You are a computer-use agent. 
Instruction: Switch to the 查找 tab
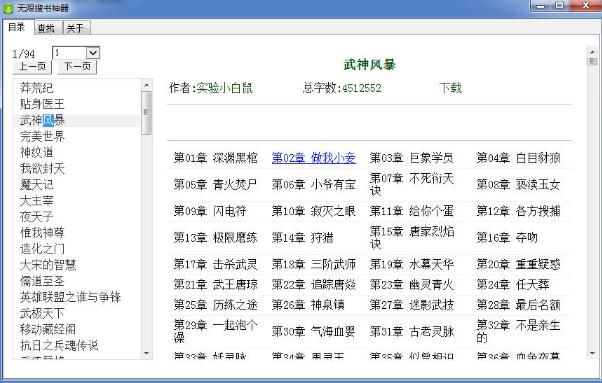pyautogui.click(x=46, y=28)
